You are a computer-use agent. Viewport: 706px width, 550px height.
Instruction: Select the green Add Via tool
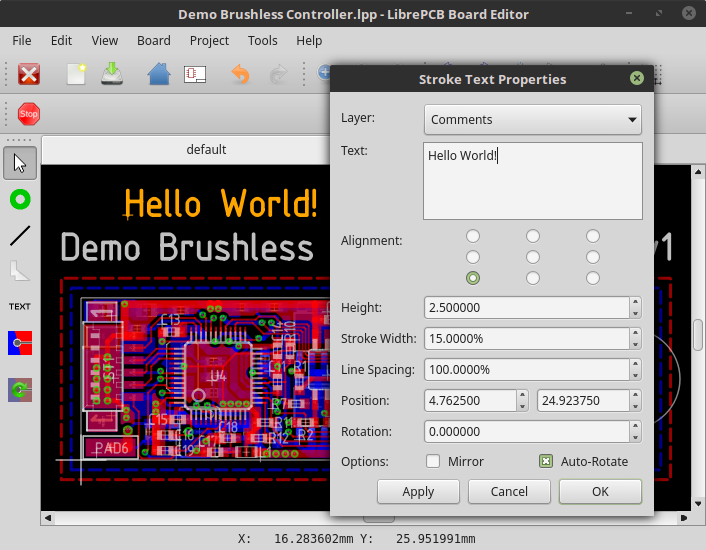(20, 199)
